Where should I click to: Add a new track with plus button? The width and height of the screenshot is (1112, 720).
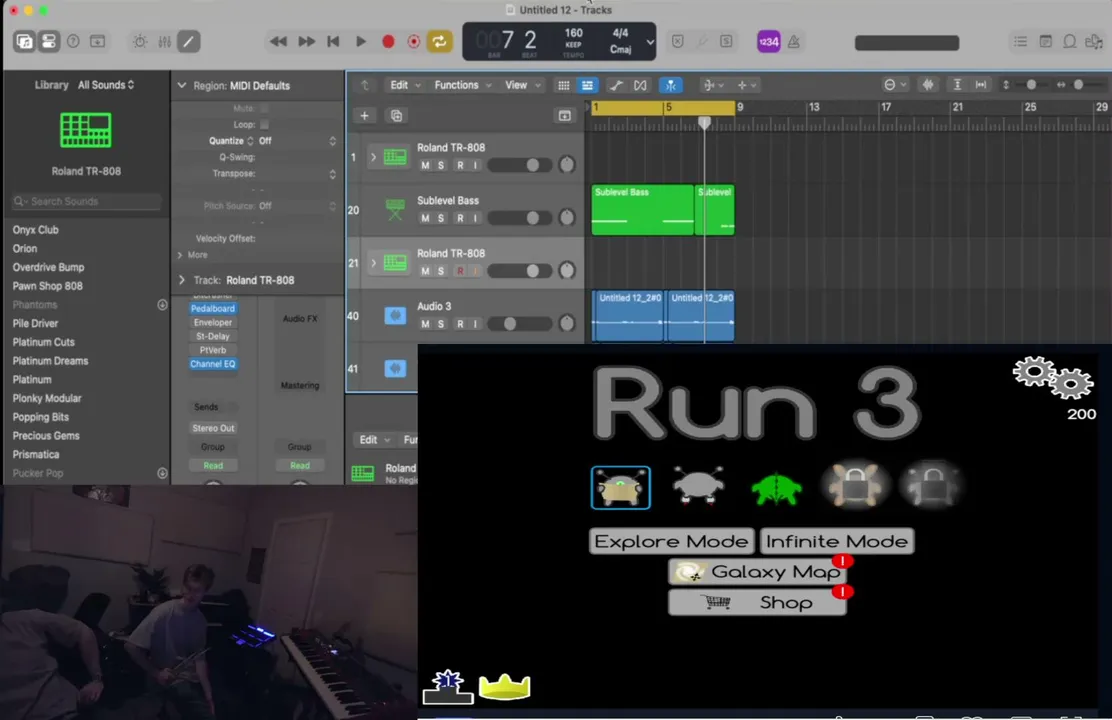[x=364, y=116]
